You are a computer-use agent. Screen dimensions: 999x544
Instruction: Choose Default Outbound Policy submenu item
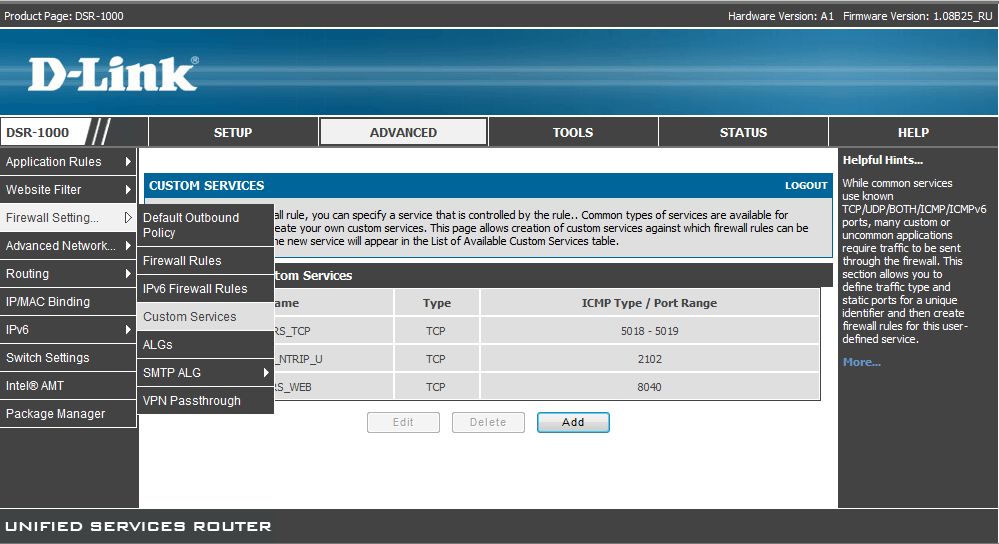tap(205, 225)
